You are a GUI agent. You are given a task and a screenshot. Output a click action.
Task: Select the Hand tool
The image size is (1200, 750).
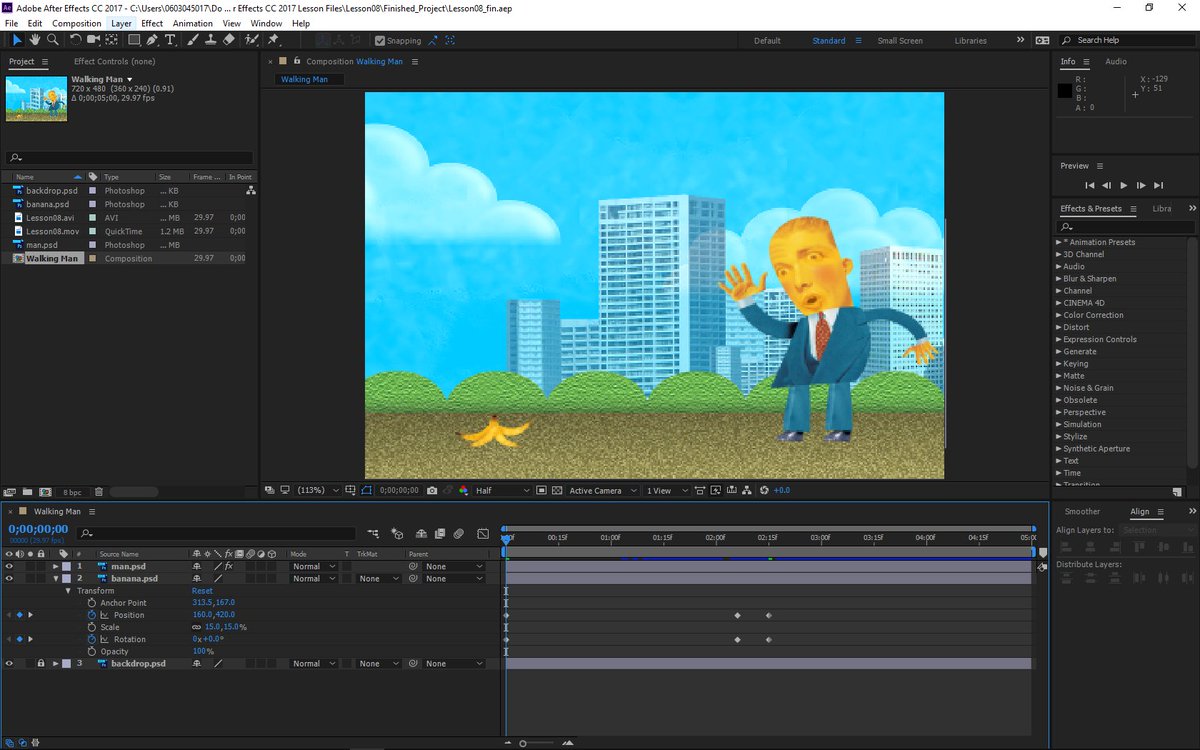[x=34, y=40]
